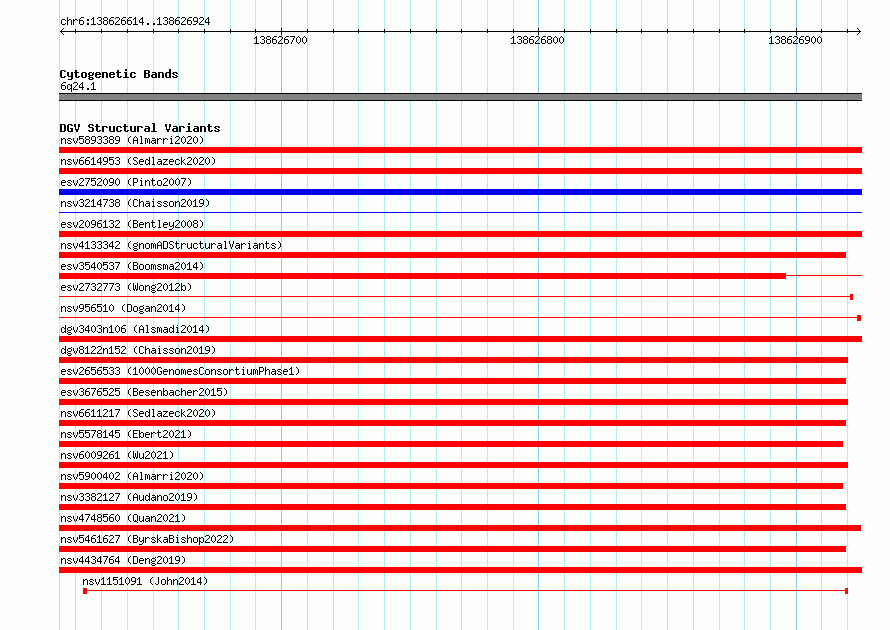Click the gray 6q24.1 cytogenetic band bar
Viewport: 890px width, 630px height.
click(460, 97)
